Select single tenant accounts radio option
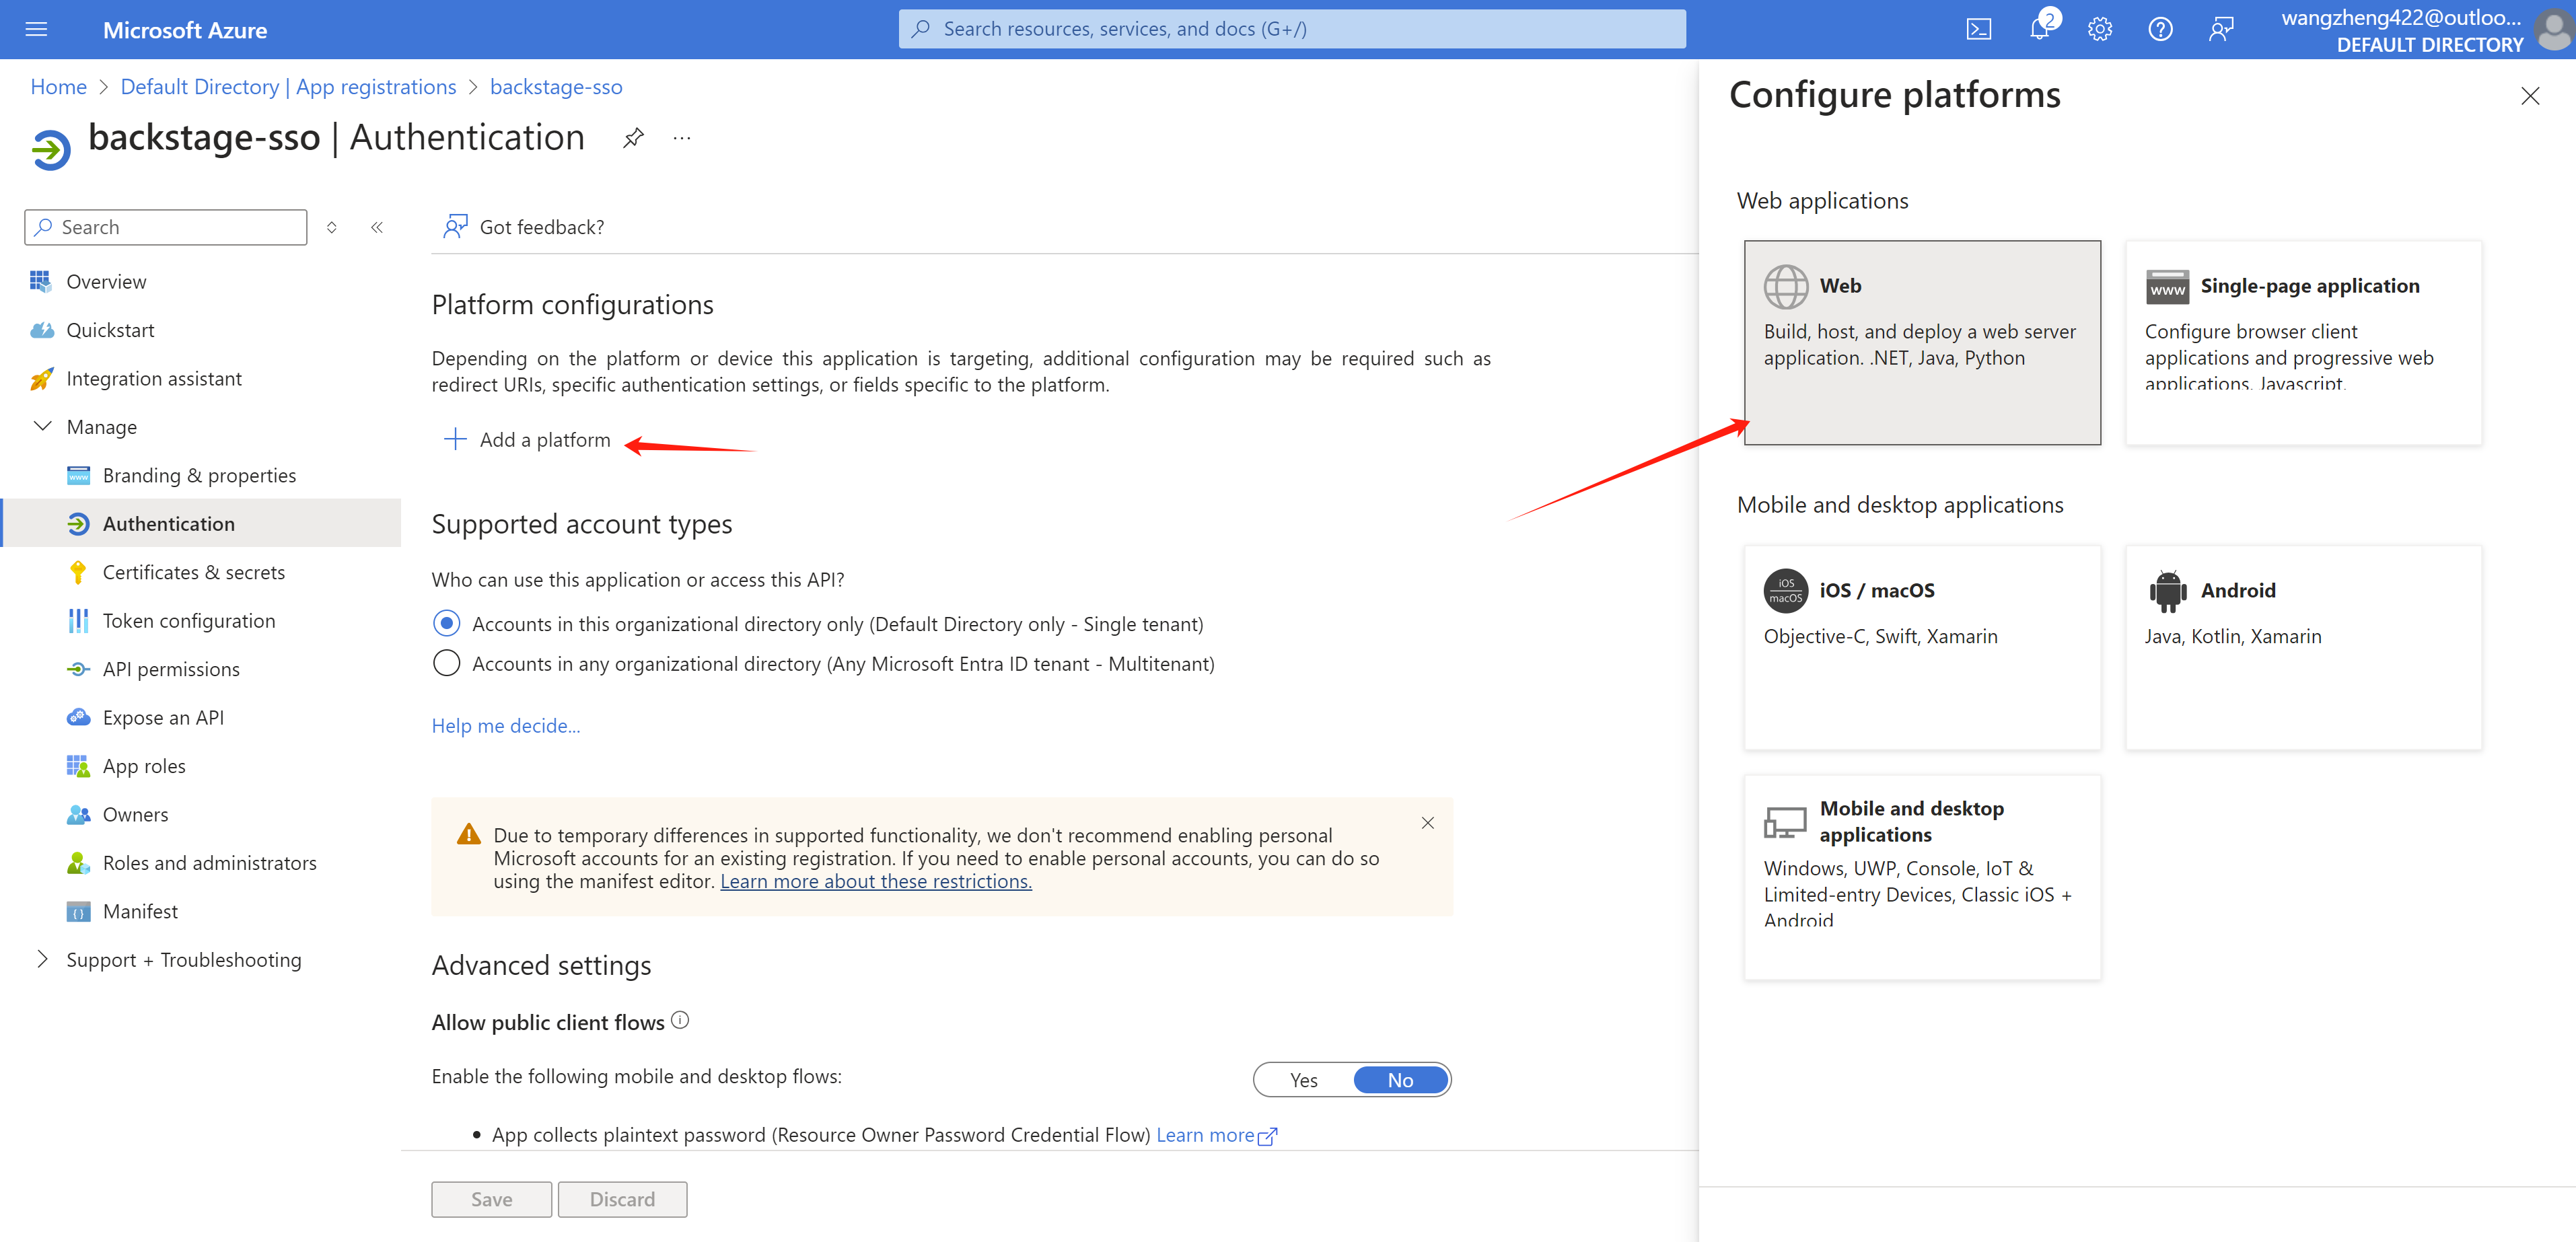The image size is (2576, 1242). [446, 624]
